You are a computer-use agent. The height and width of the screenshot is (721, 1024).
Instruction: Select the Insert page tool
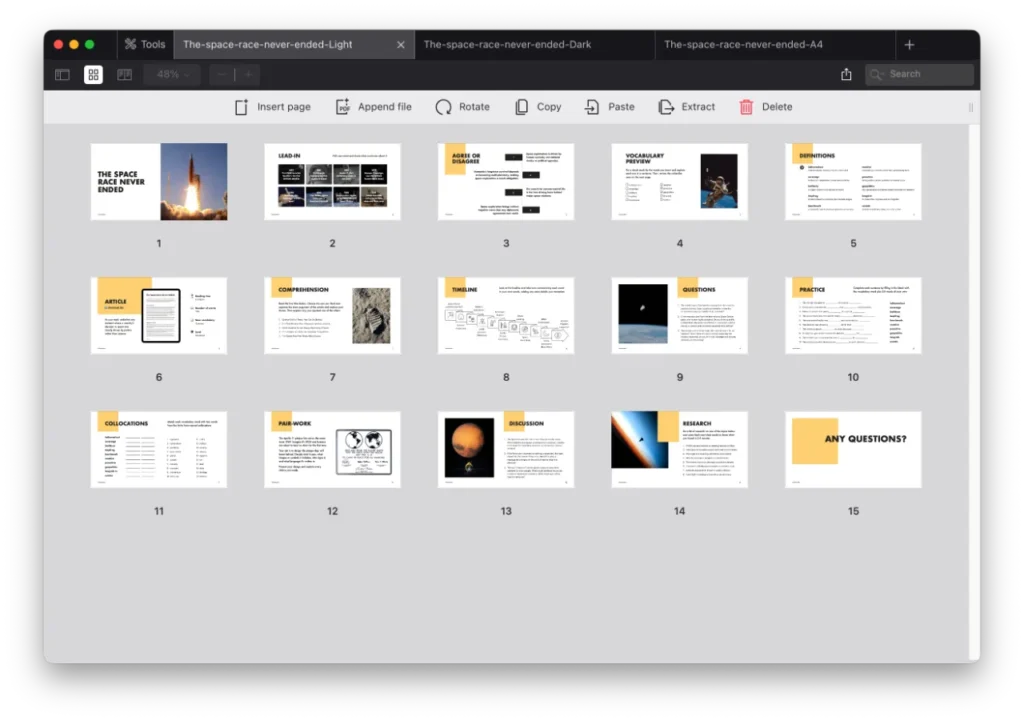(x=272, y=106)
